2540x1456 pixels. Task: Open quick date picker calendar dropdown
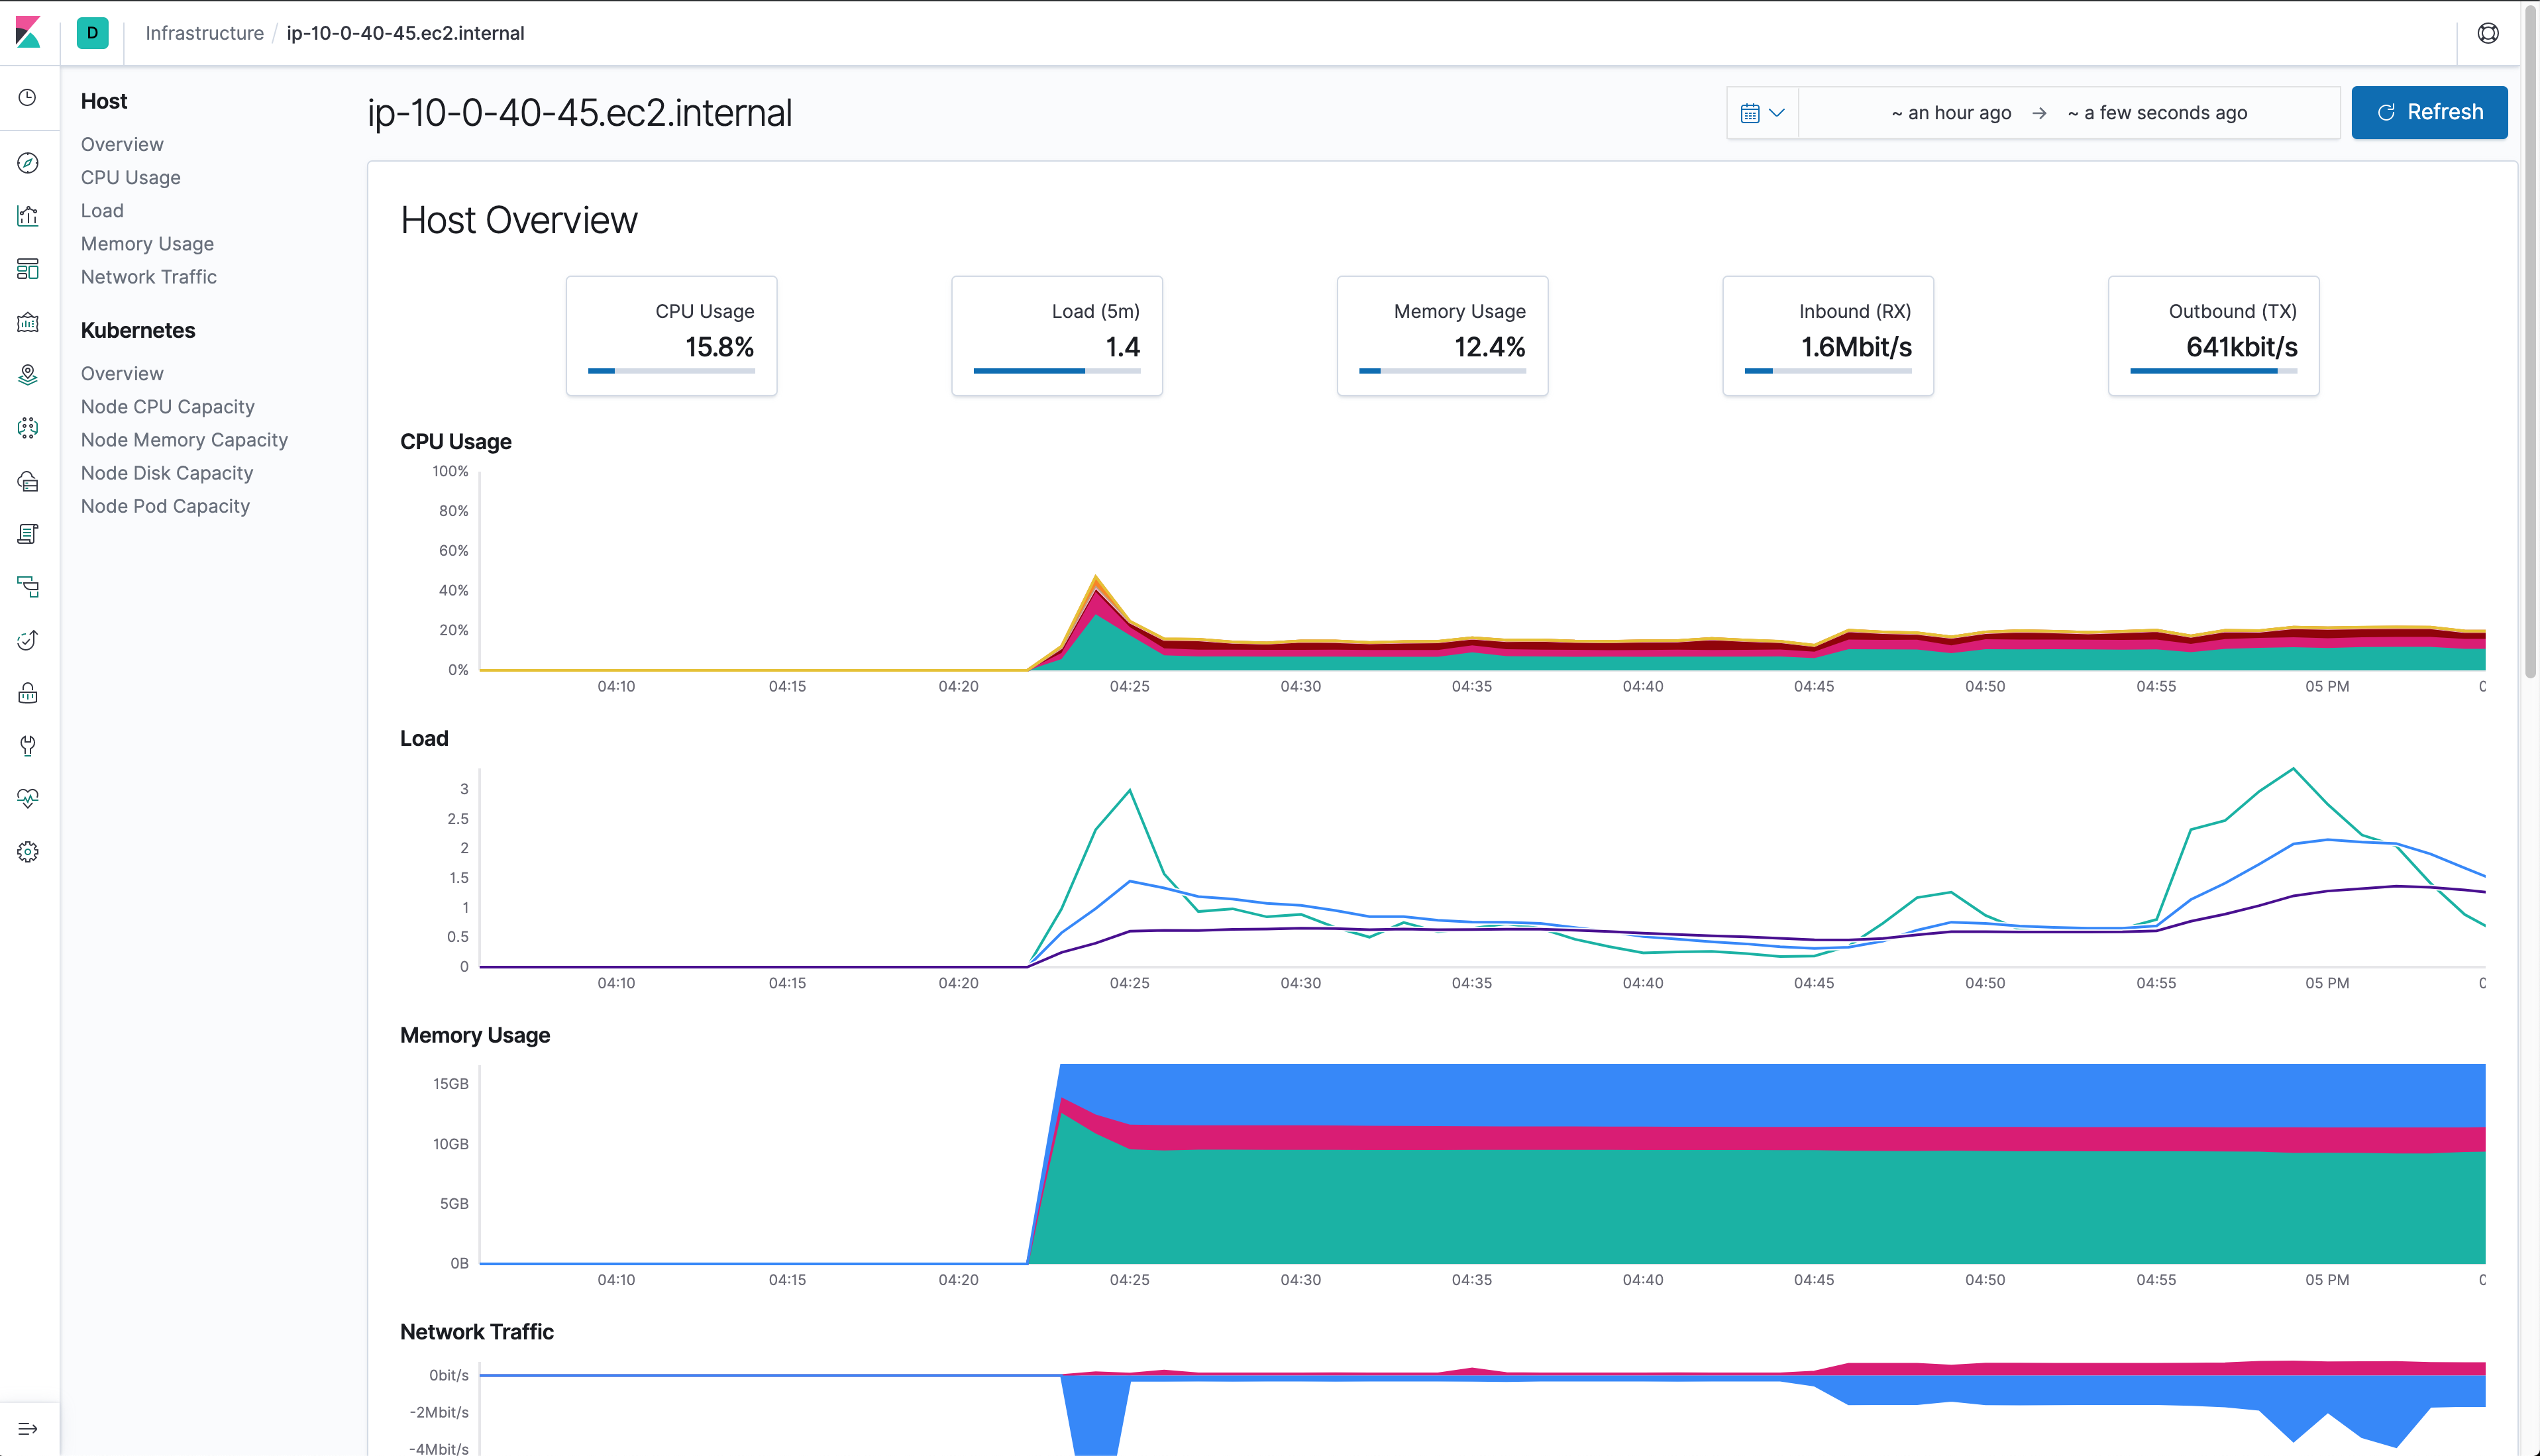(1762, 113)
